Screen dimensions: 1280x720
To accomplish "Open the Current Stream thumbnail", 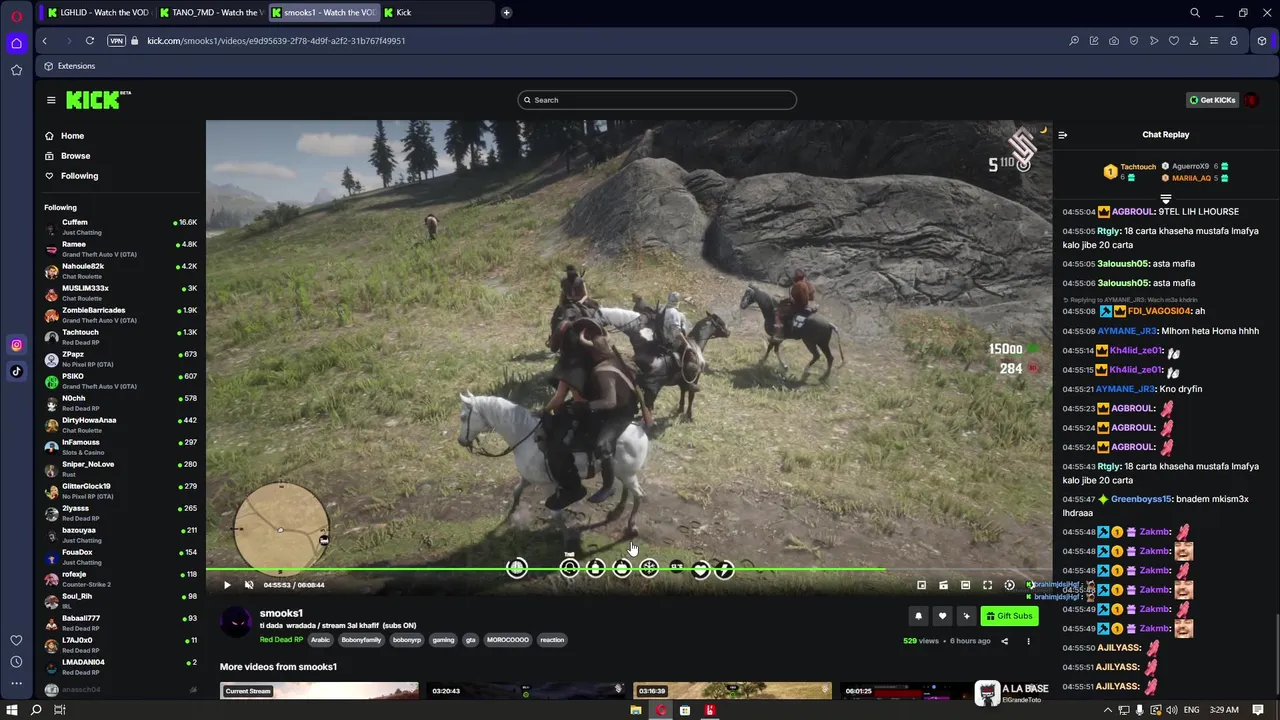I will (x=319, y=691).
